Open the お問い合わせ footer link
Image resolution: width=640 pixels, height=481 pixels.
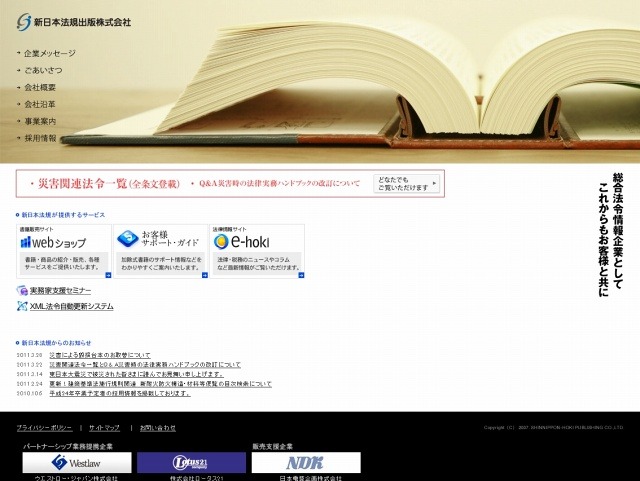tap(158, 428)
